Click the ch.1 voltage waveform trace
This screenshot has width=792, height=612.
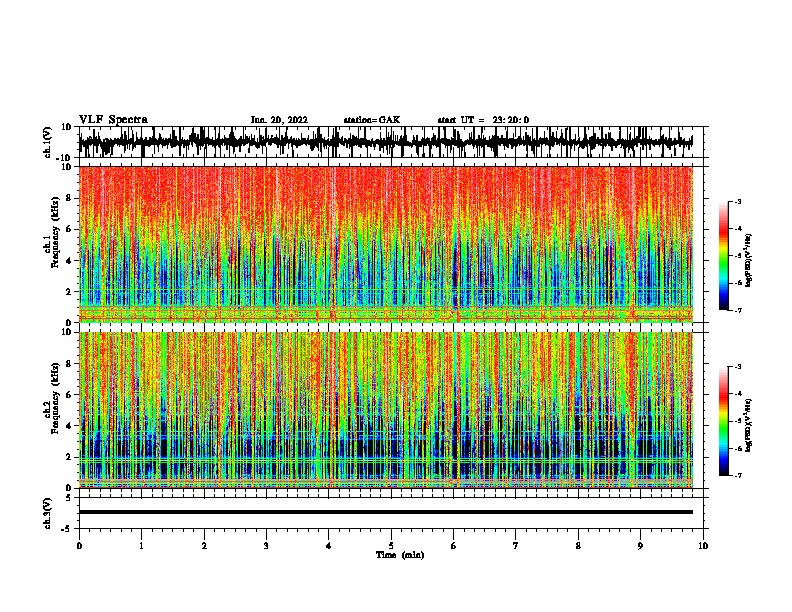pos(386,142)
